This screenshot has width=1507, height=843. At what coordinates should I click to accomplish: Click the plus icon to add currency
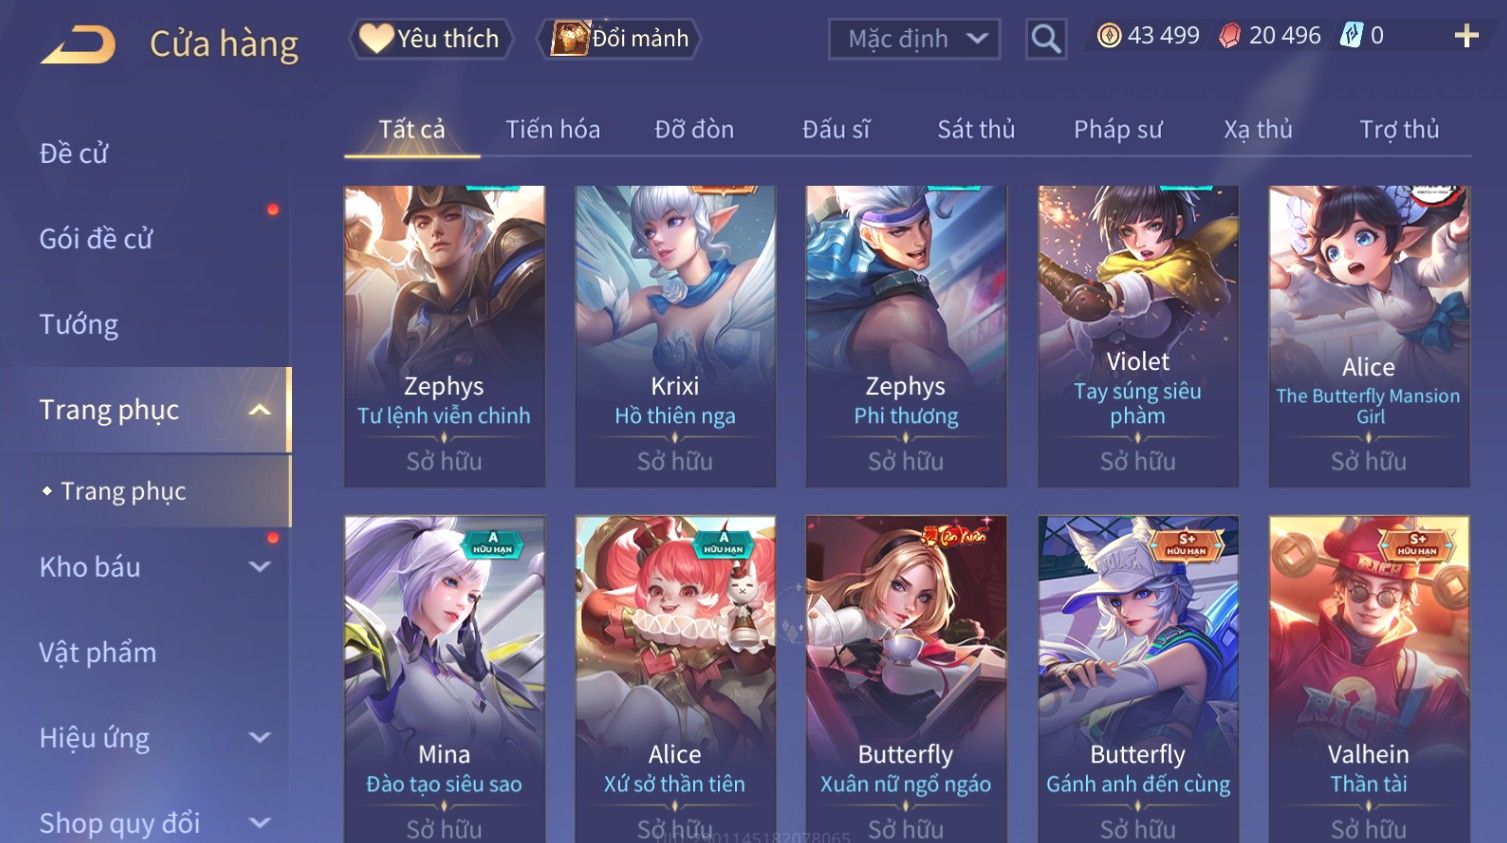[1466, 36]
